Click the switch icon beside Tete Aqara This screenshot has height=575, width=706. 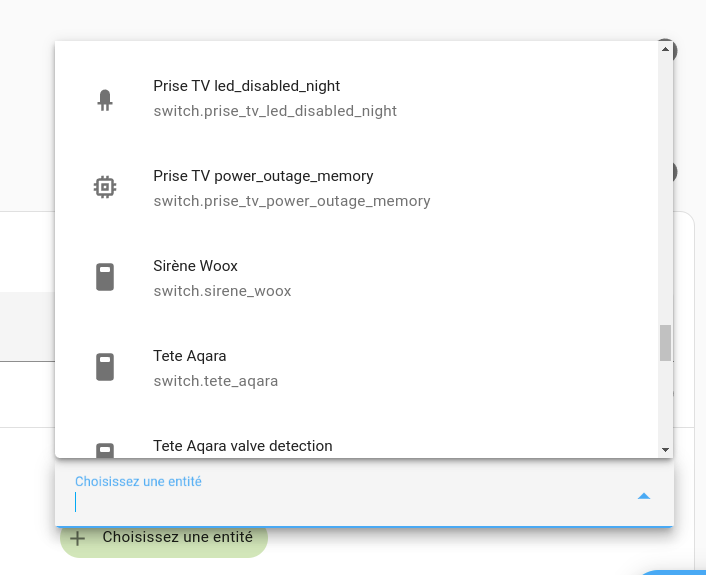click(x=105, y=367)
